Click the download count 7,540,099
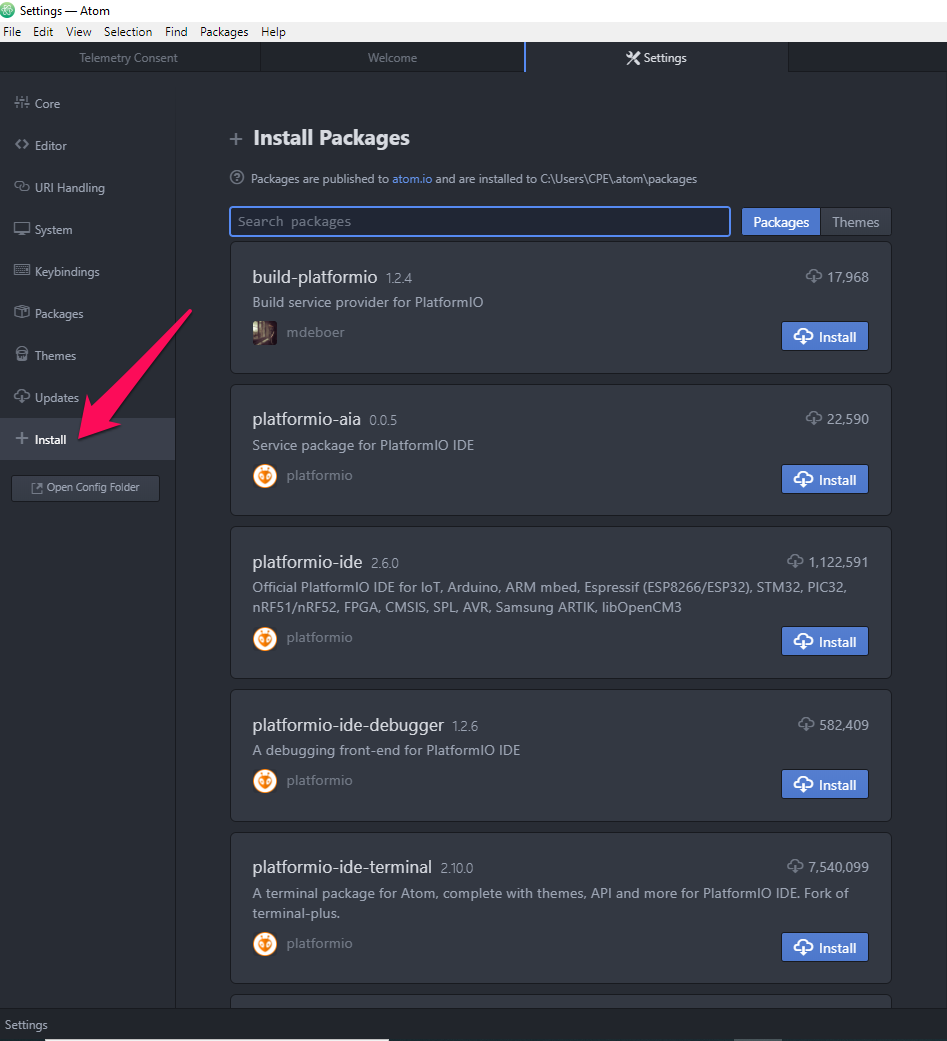The image size is (947, 1041). [838, 867]
